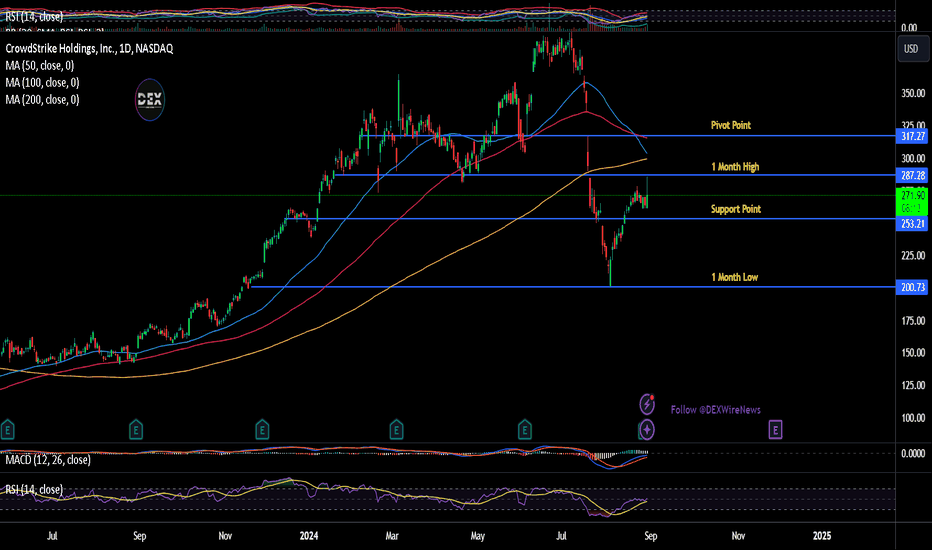Select MA (200, close, 0) indicator legend
The image size is (932, 550).
[x=42, y=100]
